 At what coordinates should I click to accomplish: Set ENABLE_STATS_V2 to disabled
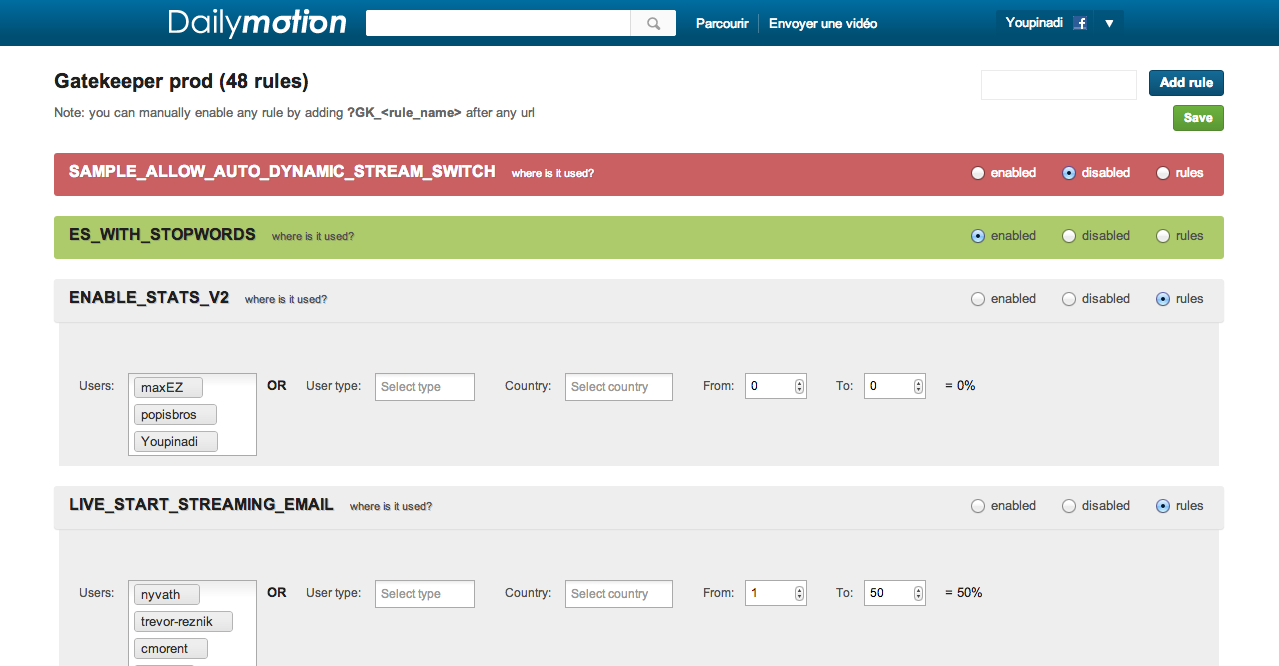coord(1069,299)
